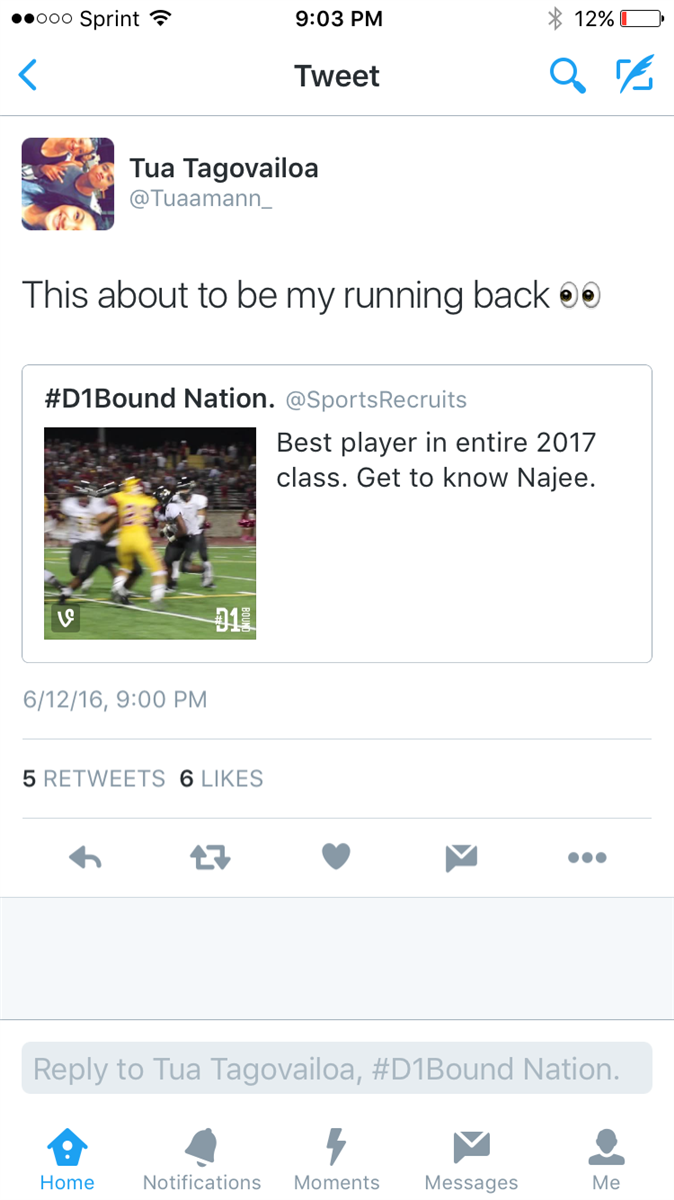Retweet using the retweet arrows icon
Image resolution: width=674 pixels, height=1200 pixels.
211,857
